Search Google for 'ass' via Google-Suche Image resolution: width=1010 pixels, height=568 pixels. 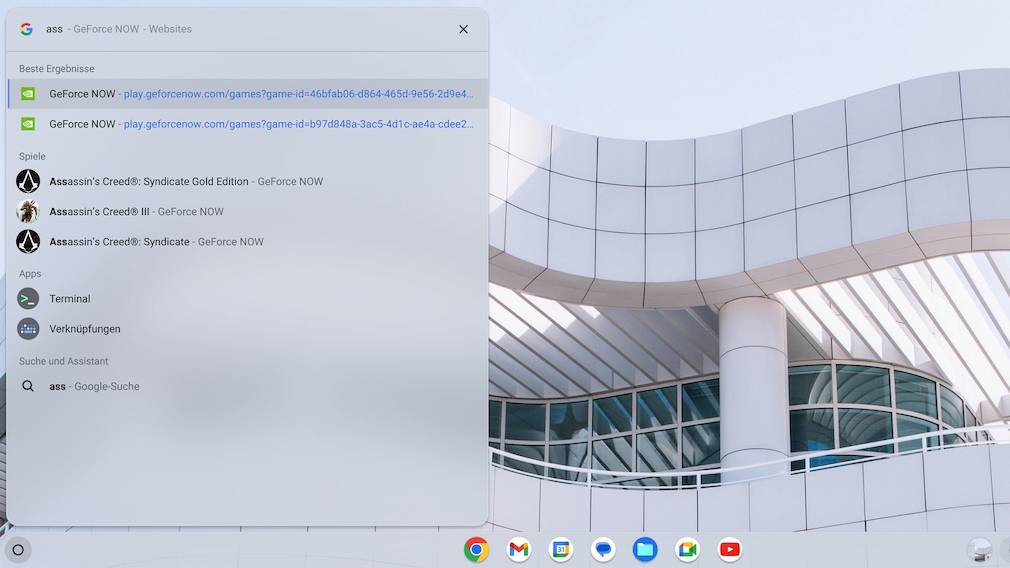[94, 386]
